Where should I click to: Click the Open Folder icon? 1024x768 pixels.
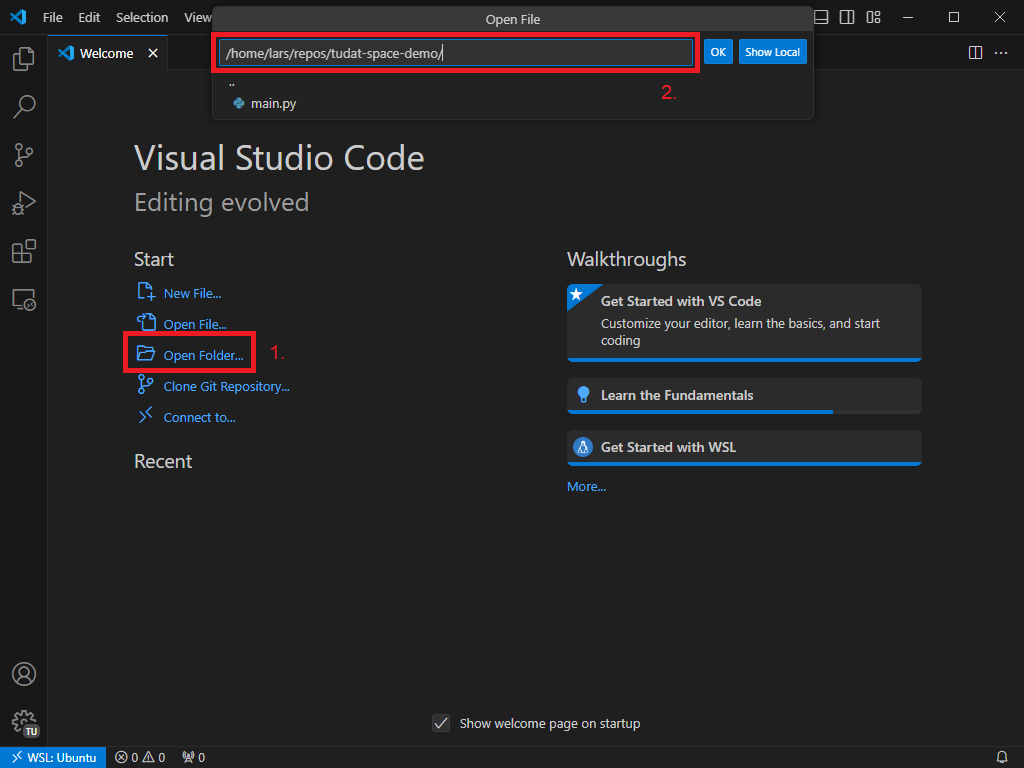(146, 354)
